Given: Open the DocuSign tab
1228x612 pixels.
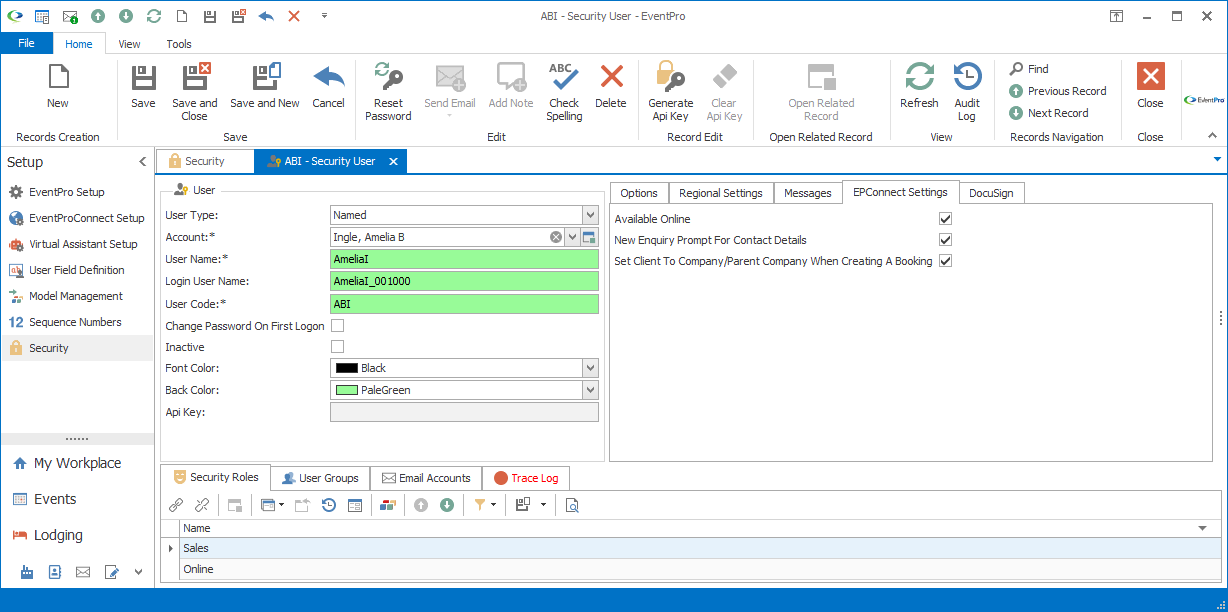Looking at the screenshot, I should 991,193.
